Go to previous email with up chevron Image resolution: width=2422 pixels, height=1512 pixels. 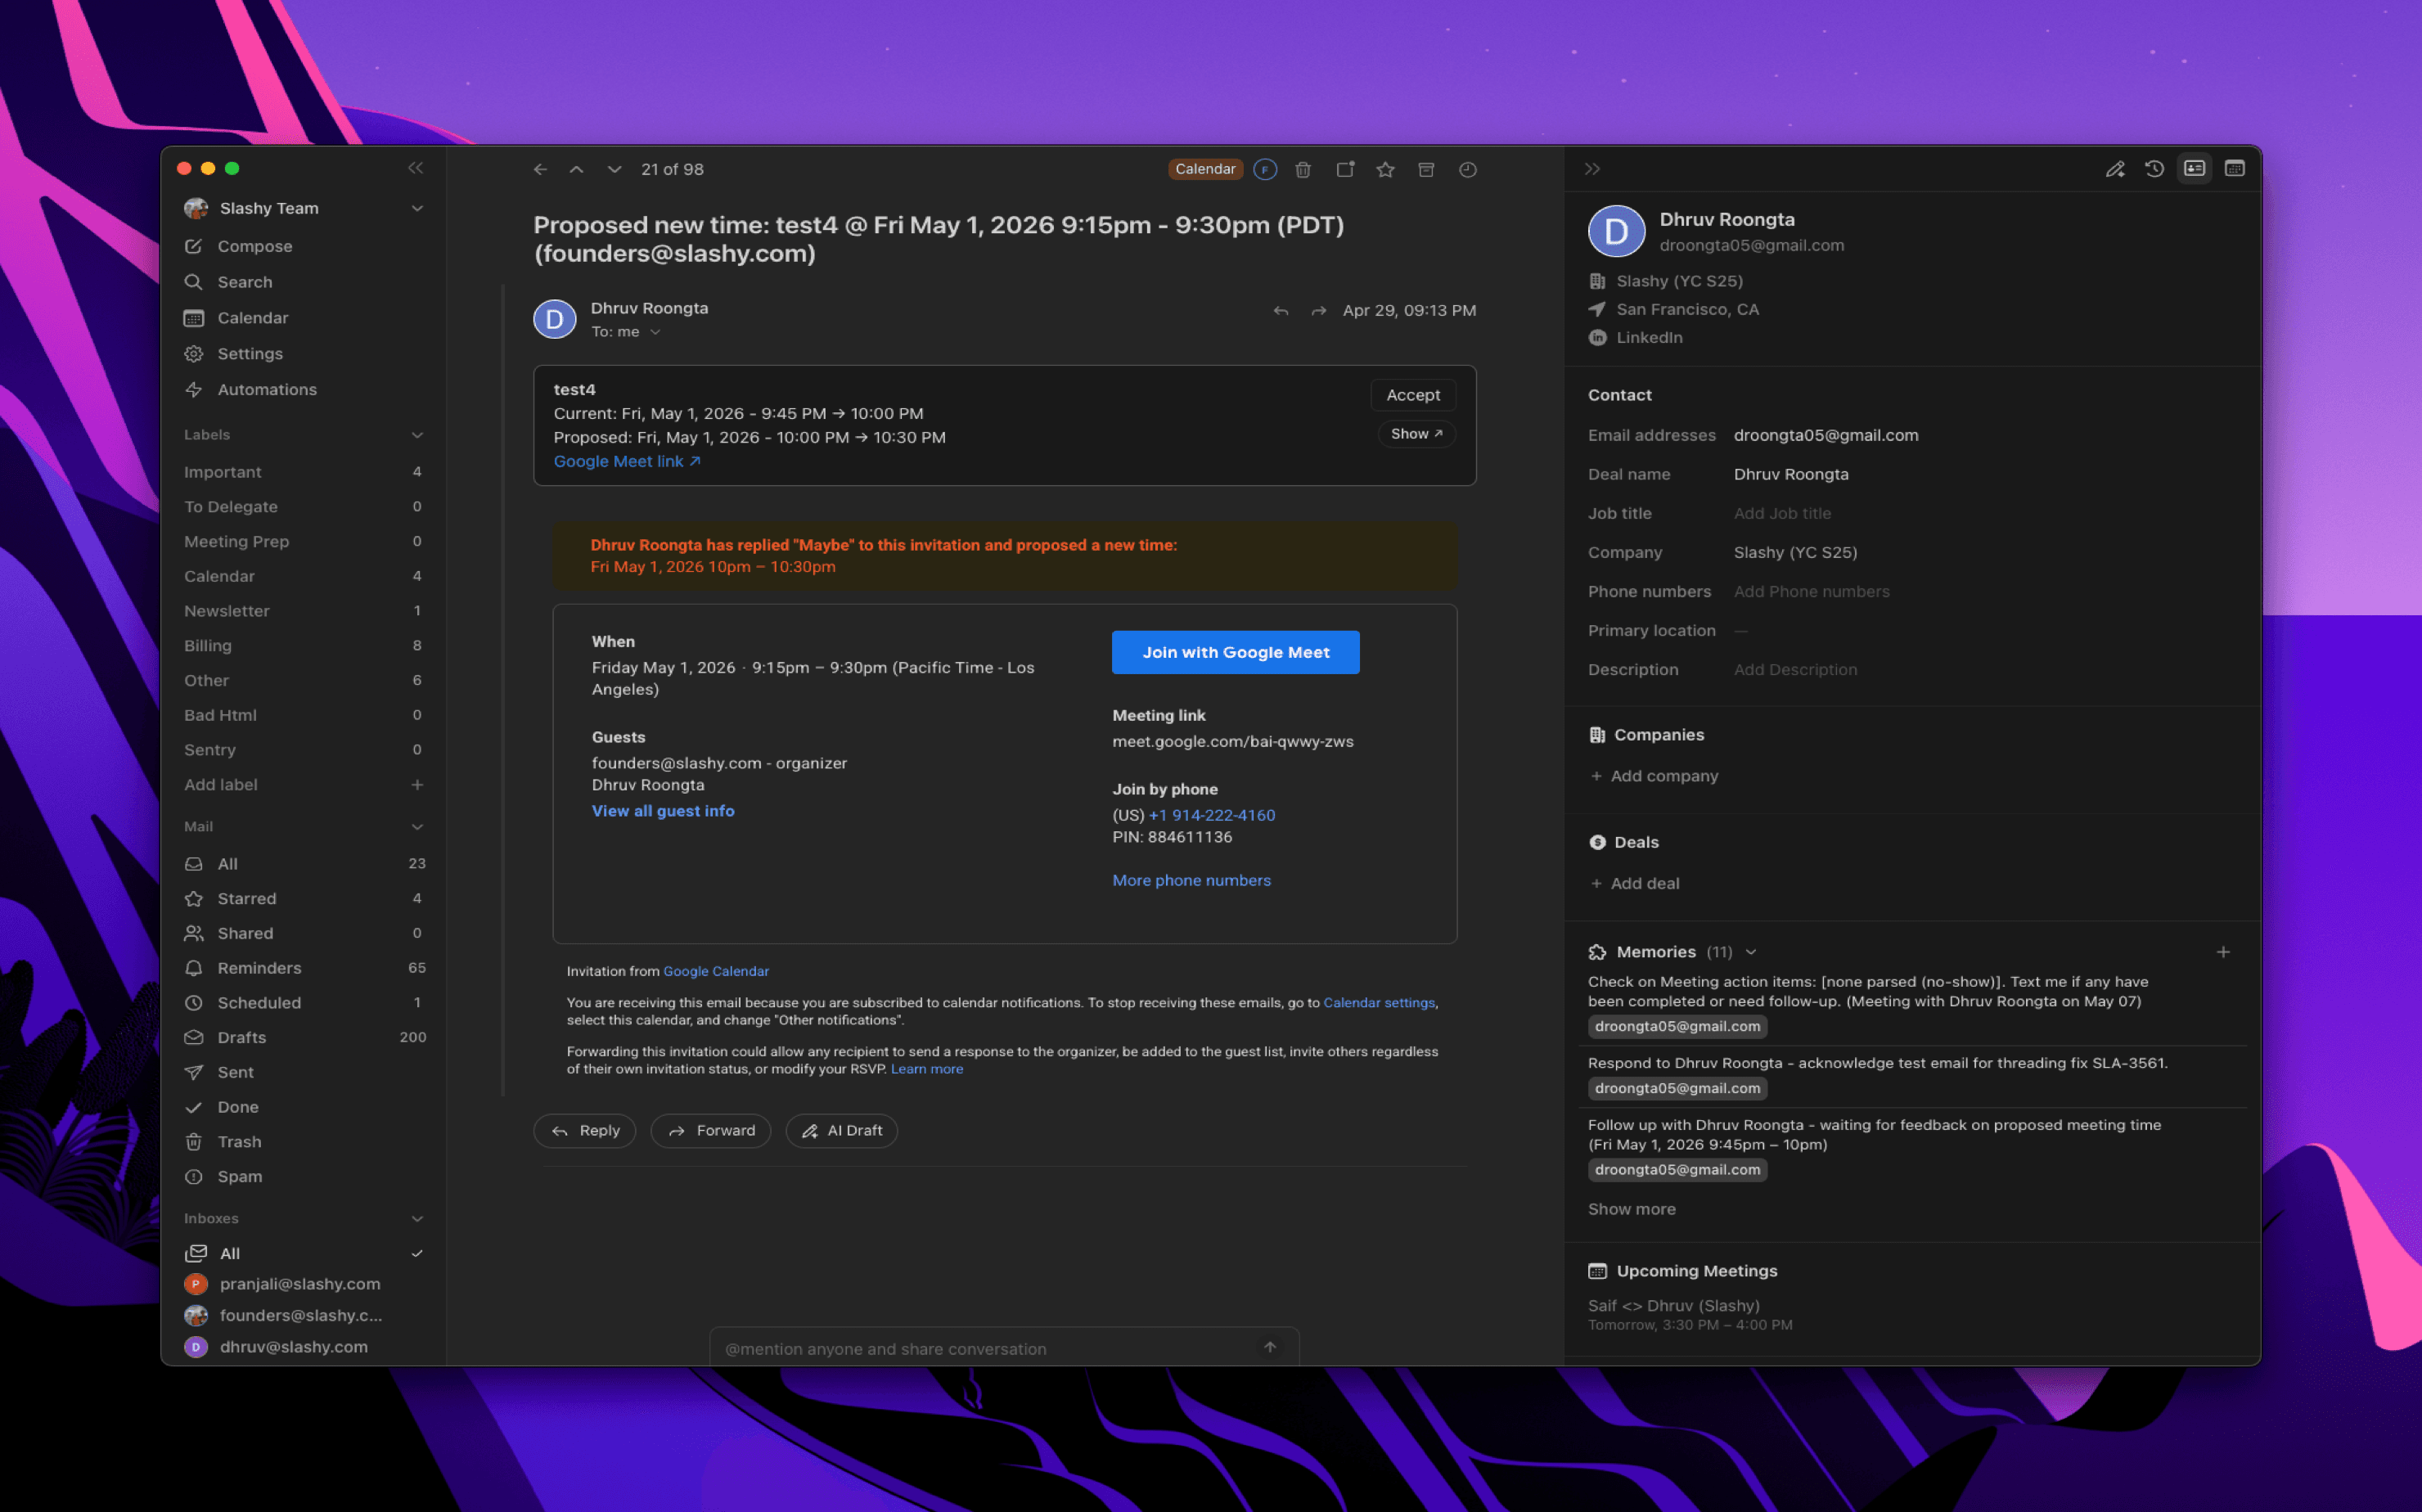pyautogui.click(x=577, y=169)
